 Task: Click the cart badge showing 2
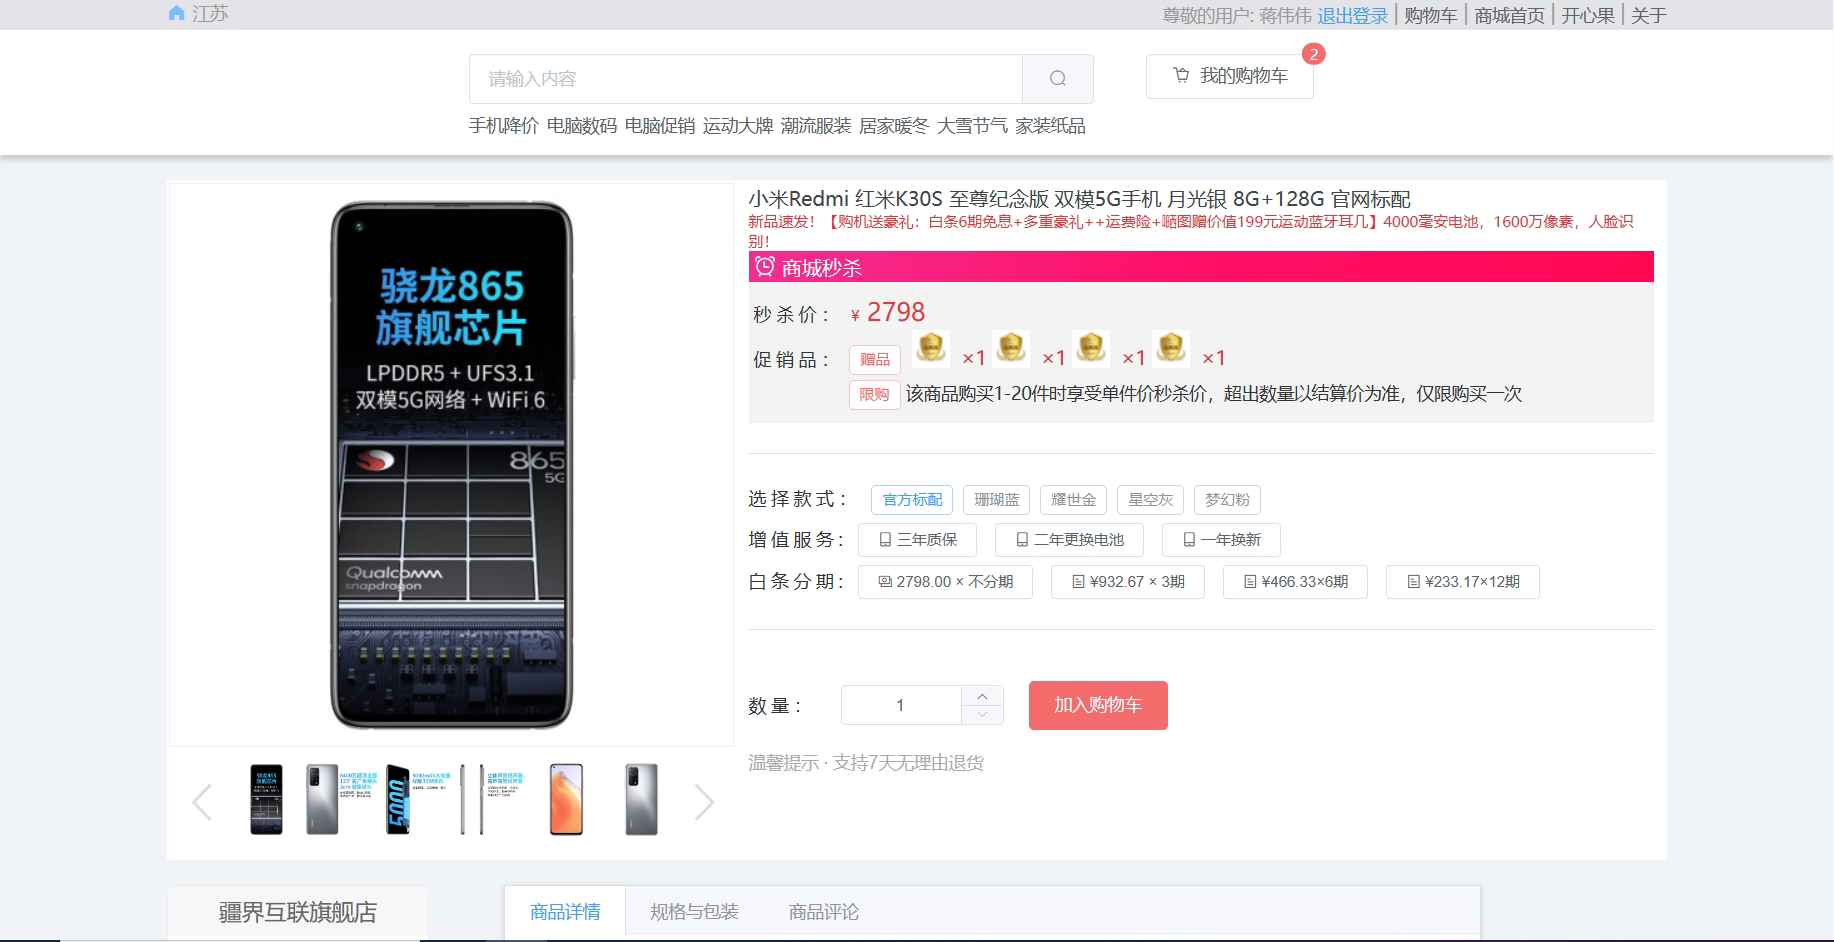1314,54
